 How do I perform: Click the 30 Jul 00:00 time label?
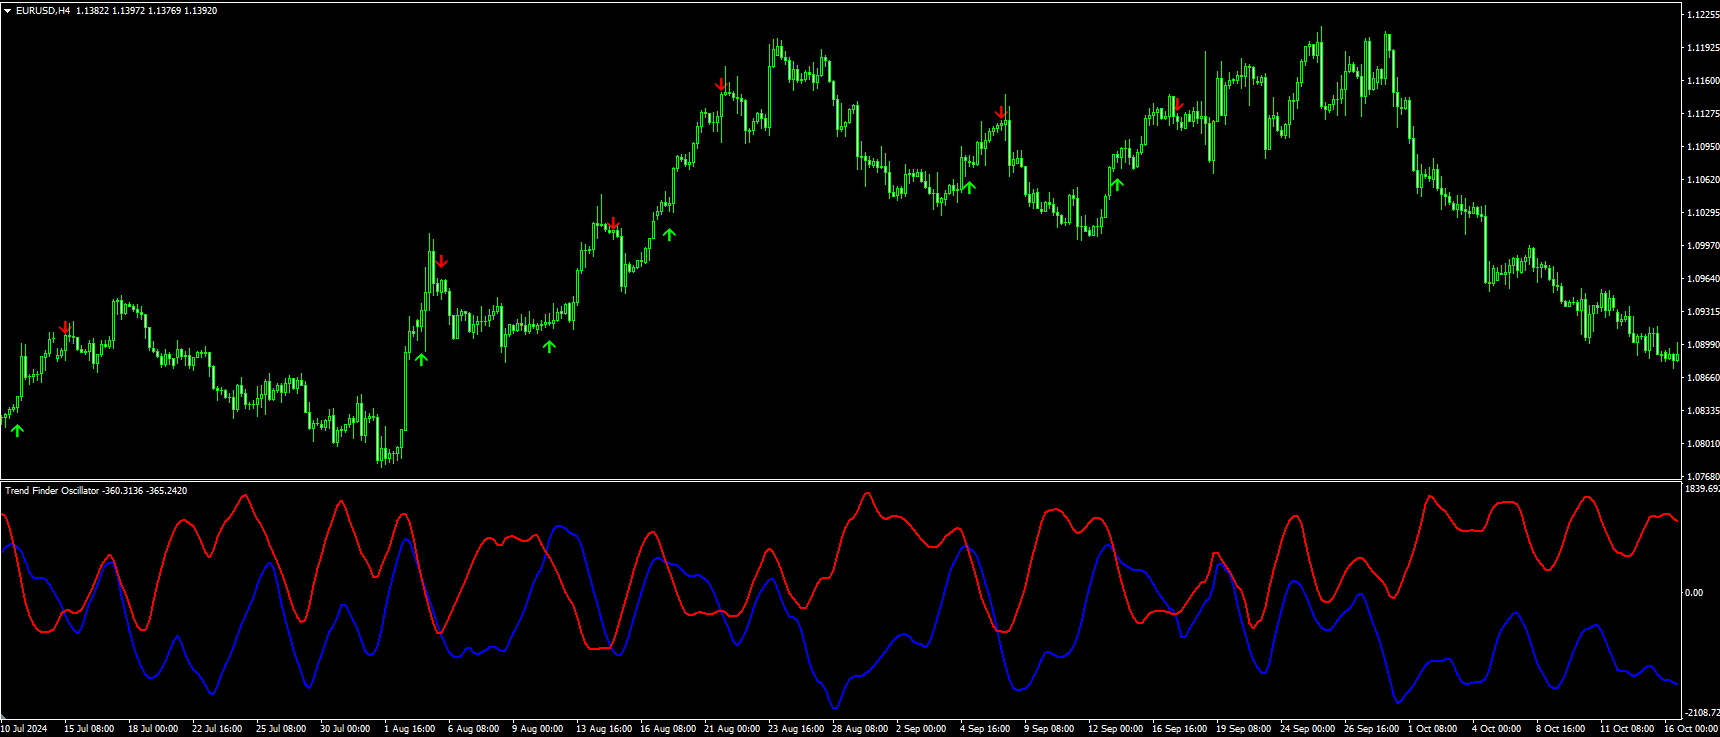pyautogui.click(x=345, y=729)
